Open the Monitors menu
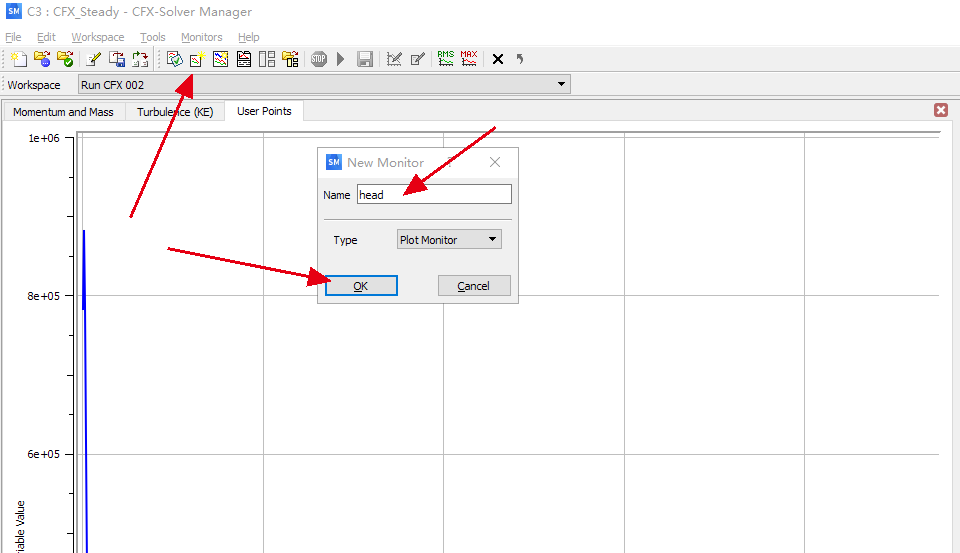Screen dimensions: 960x553 point(201,37)
